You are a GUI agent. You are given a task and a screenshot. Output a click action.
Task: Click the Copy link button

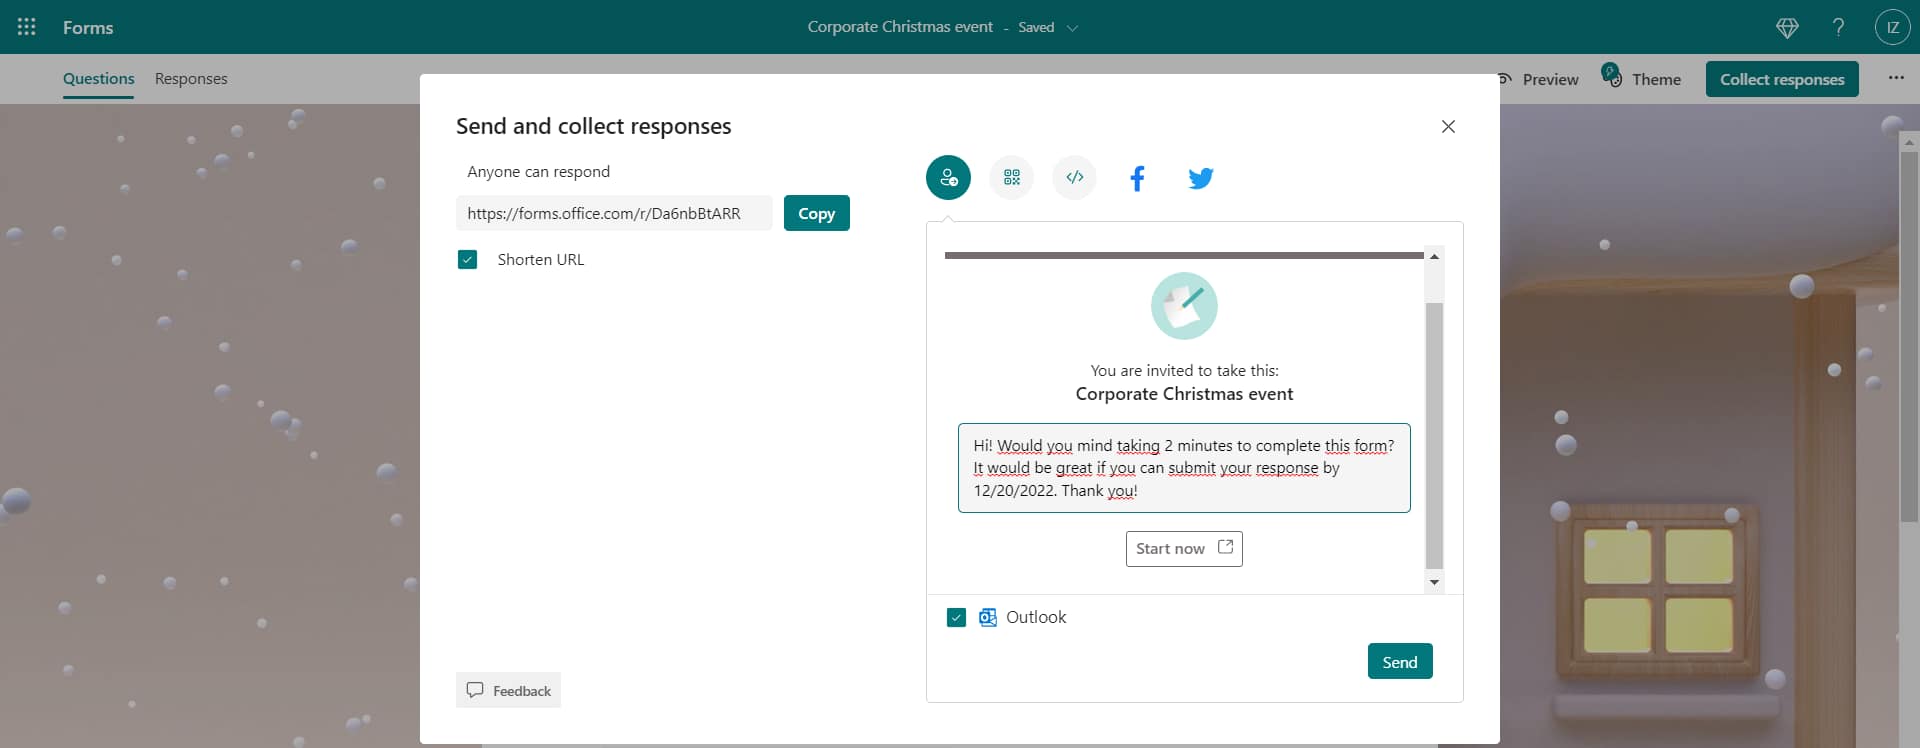tap(816, 213)
